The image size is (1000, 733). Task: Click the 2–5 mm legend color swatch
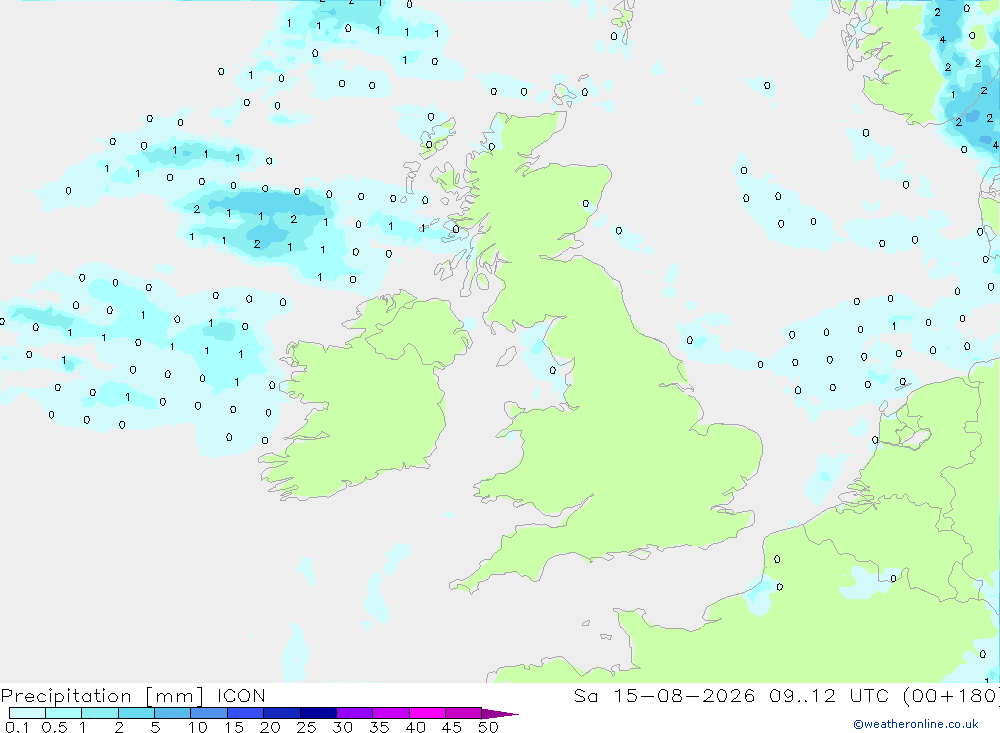pyautogui.click(x=136, y=713)
